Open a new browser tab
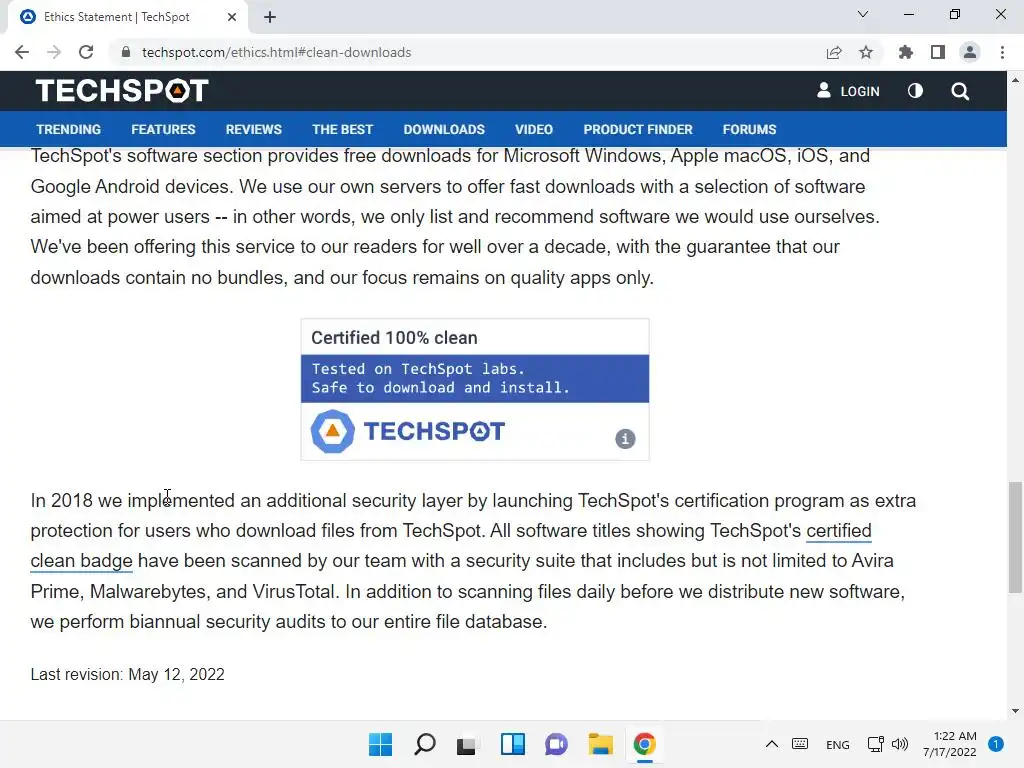This screenshot has width=1024, height=768. coord(270,17)
